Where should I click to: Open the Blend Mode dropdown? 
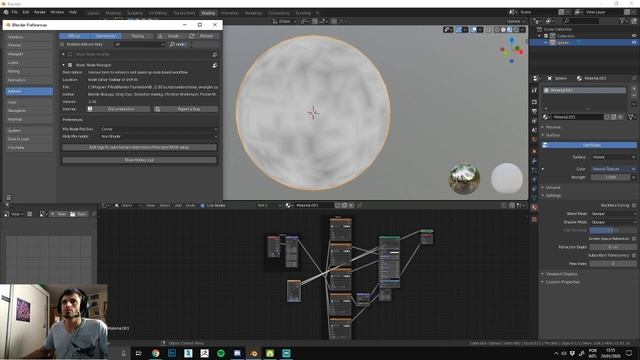click(x=613, y=214)
